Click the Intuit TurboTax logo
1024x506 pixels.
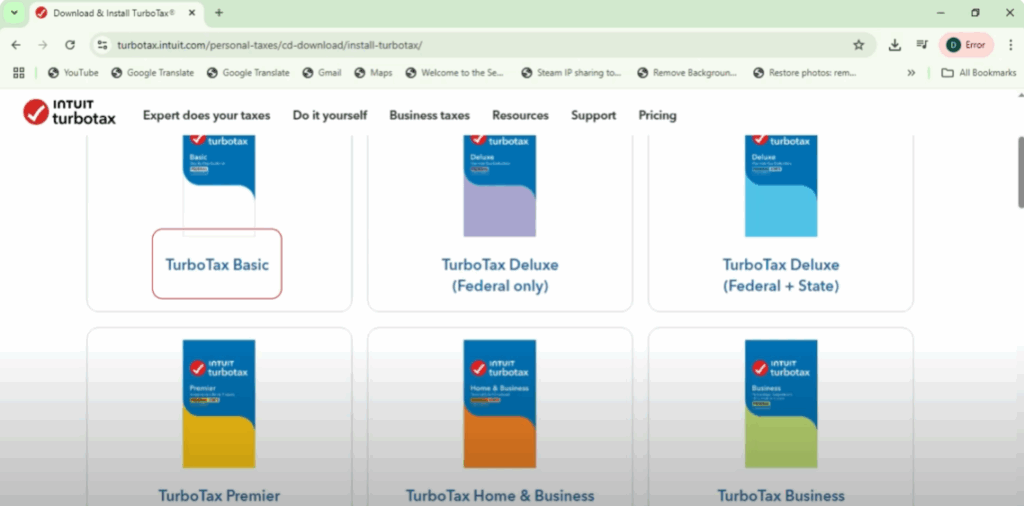click(69, 112)
